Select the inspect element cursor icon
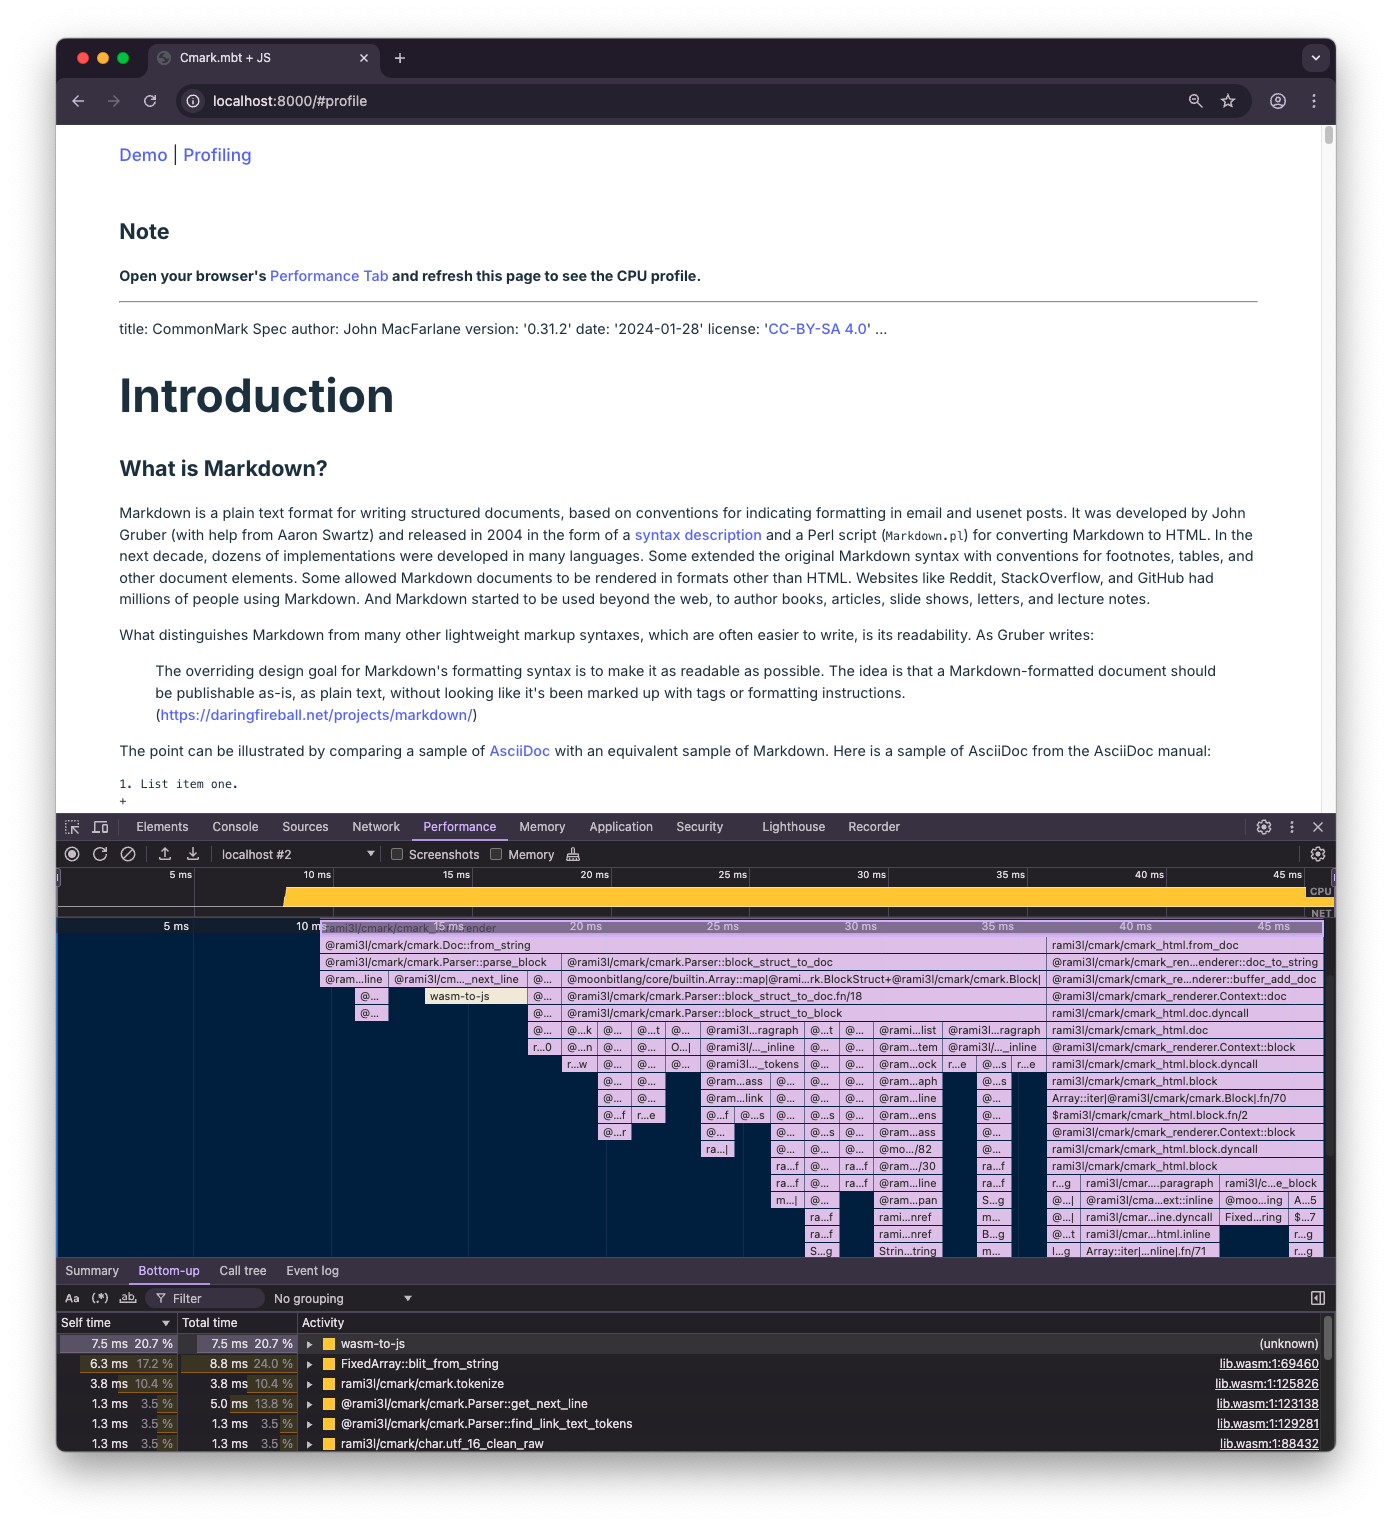This screenshot has height=1526, width=1392. click(x=72, y=827)
